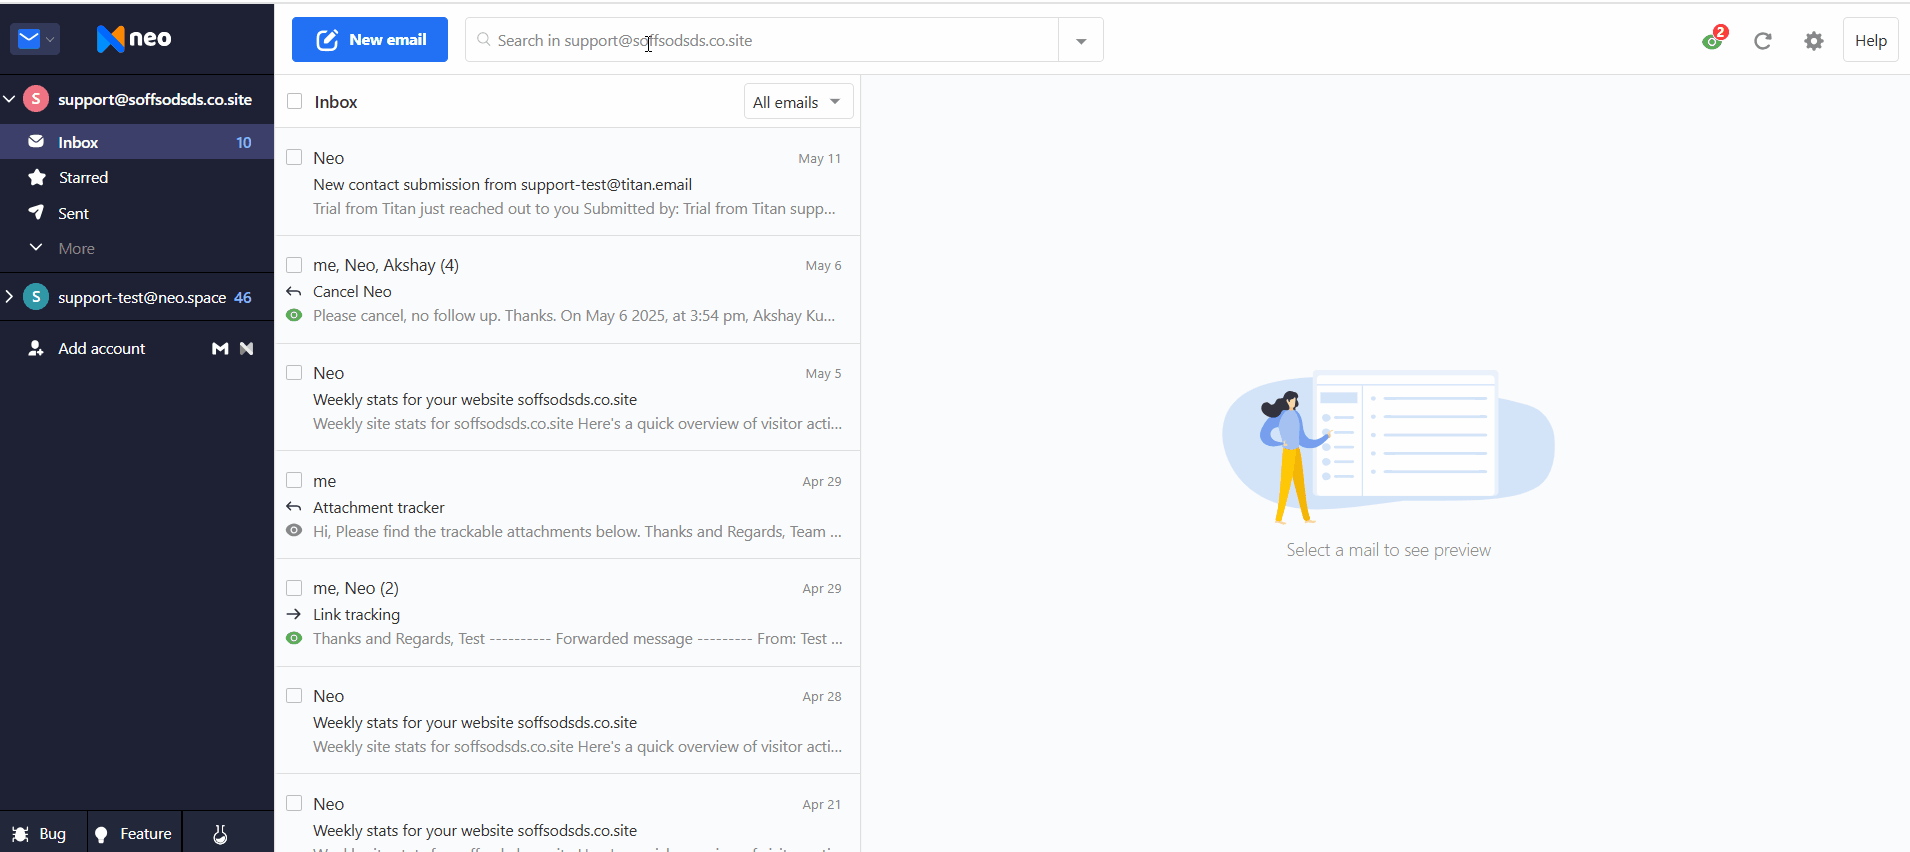Open advanced search options arrow

click(x=1081, y=41)
